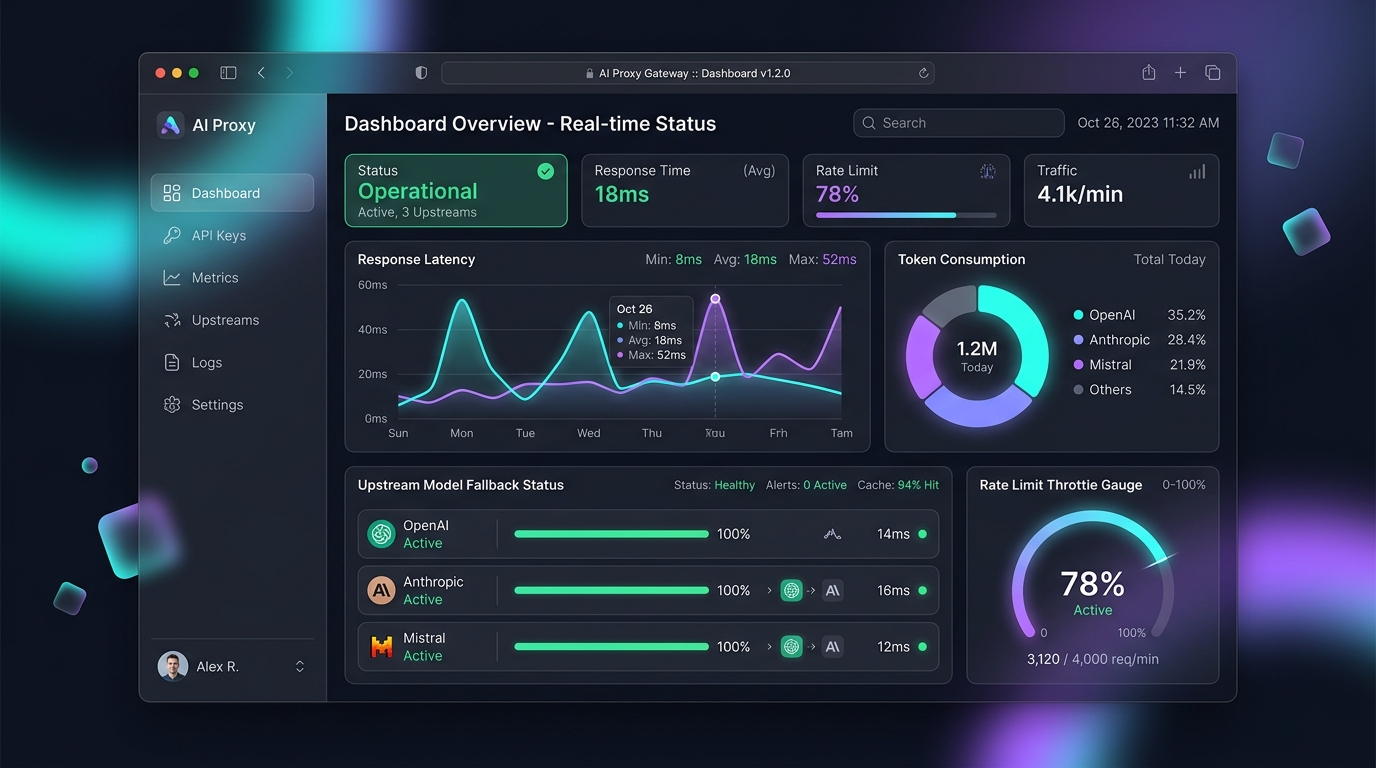
Task: Click the Settings gear icon
Action: [172, 405]
